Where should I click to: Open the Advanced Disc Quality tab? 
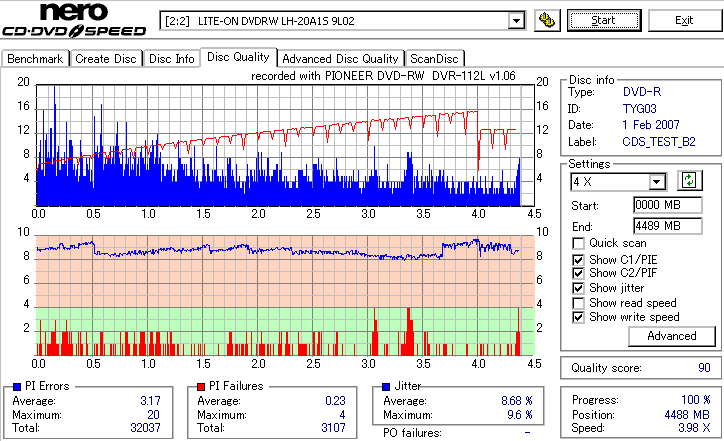point(340,59)
